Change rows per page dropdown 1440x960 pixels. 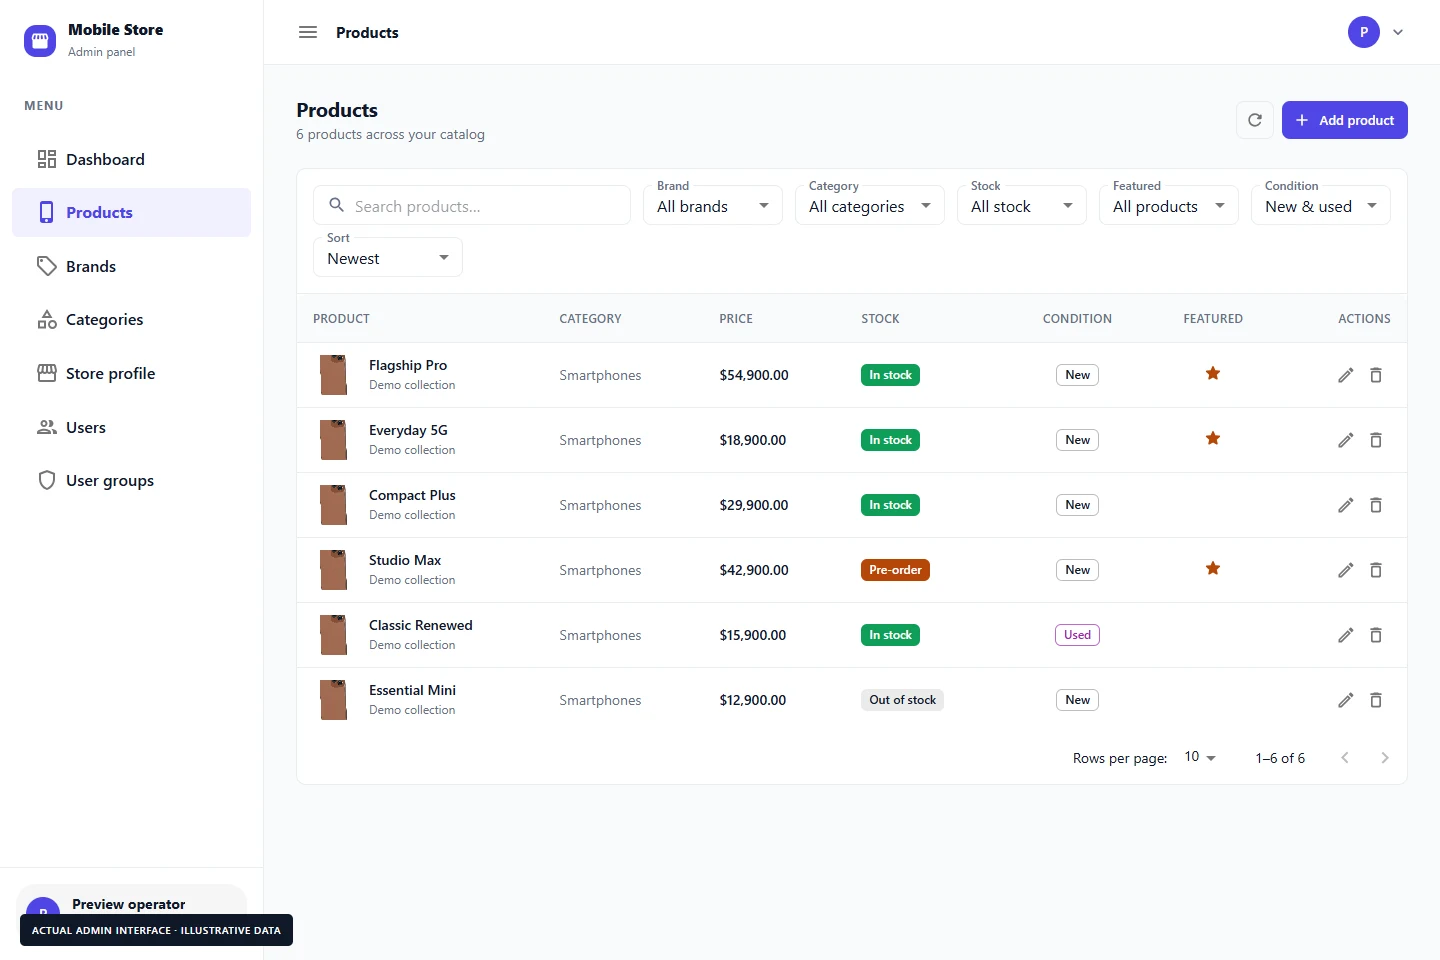tap(1200, 757)
